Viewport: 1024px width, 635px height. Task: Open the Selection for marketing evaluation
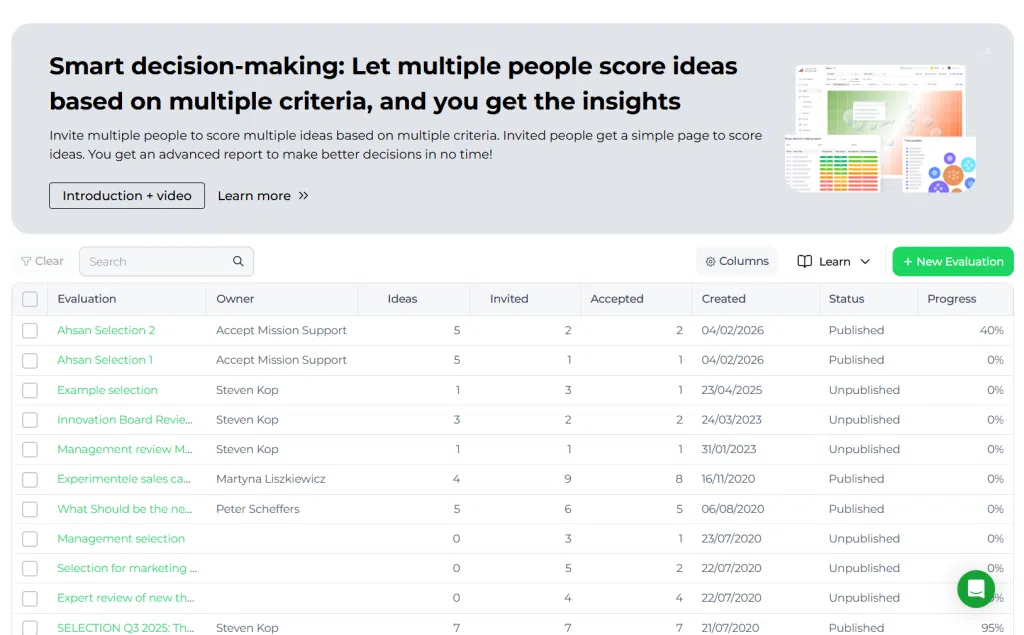[127, 568]
